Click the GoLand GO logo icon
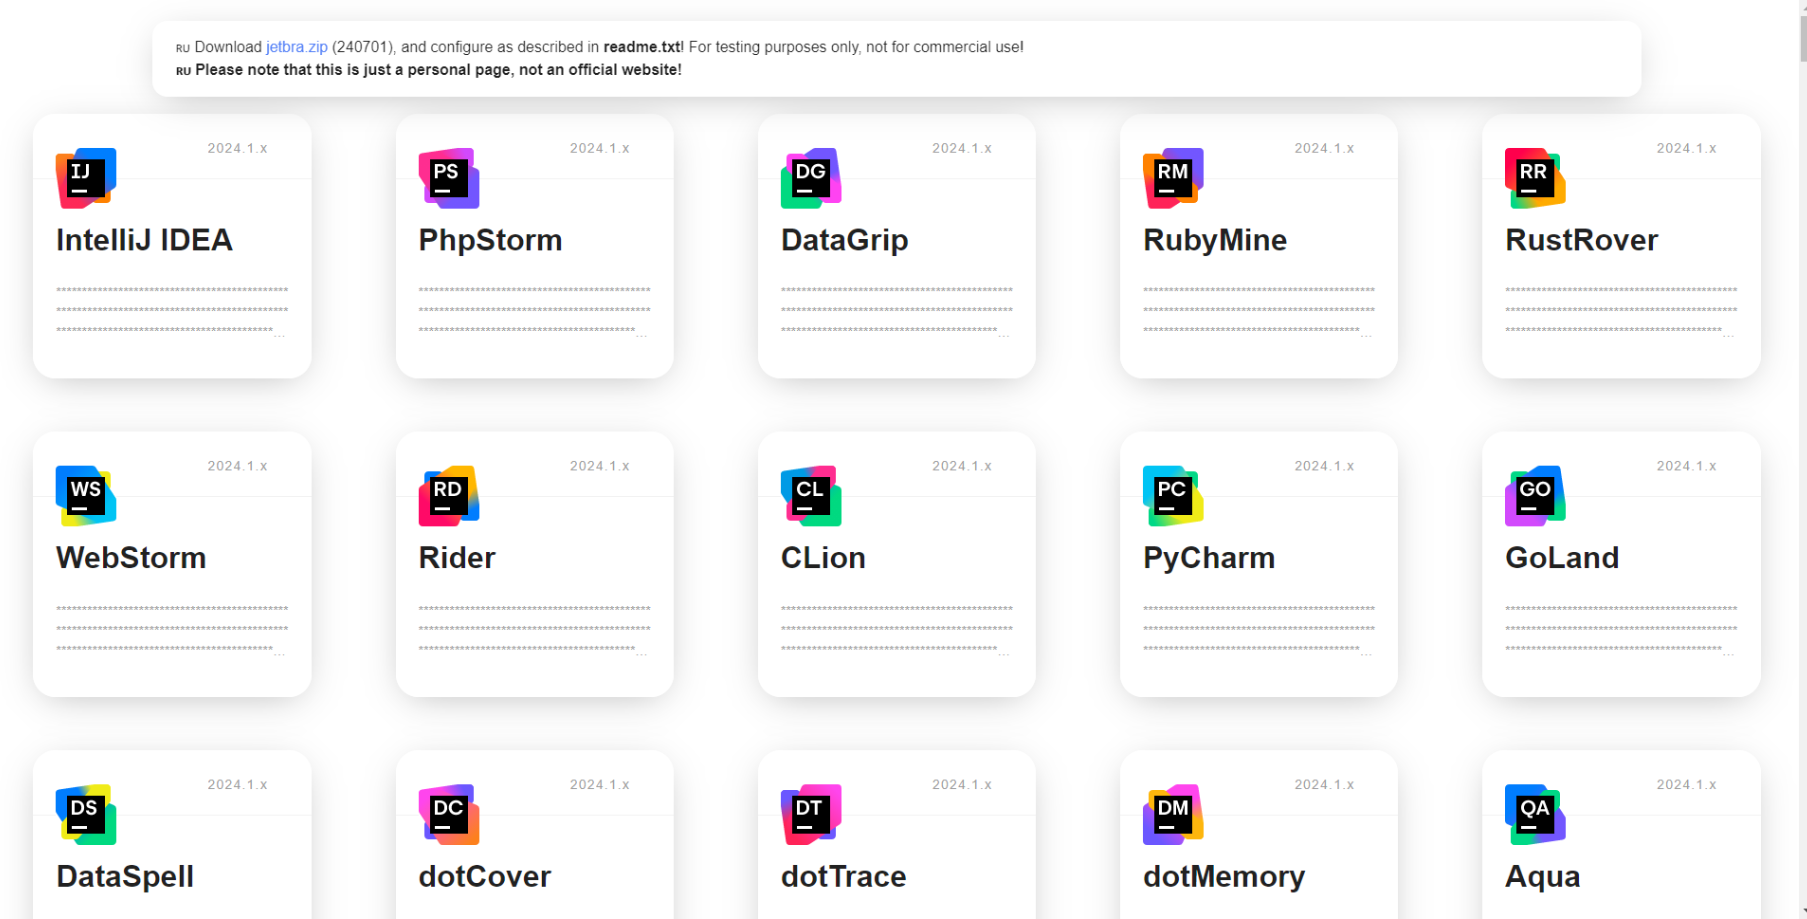1807x919 pixels. pos(1535,496)
